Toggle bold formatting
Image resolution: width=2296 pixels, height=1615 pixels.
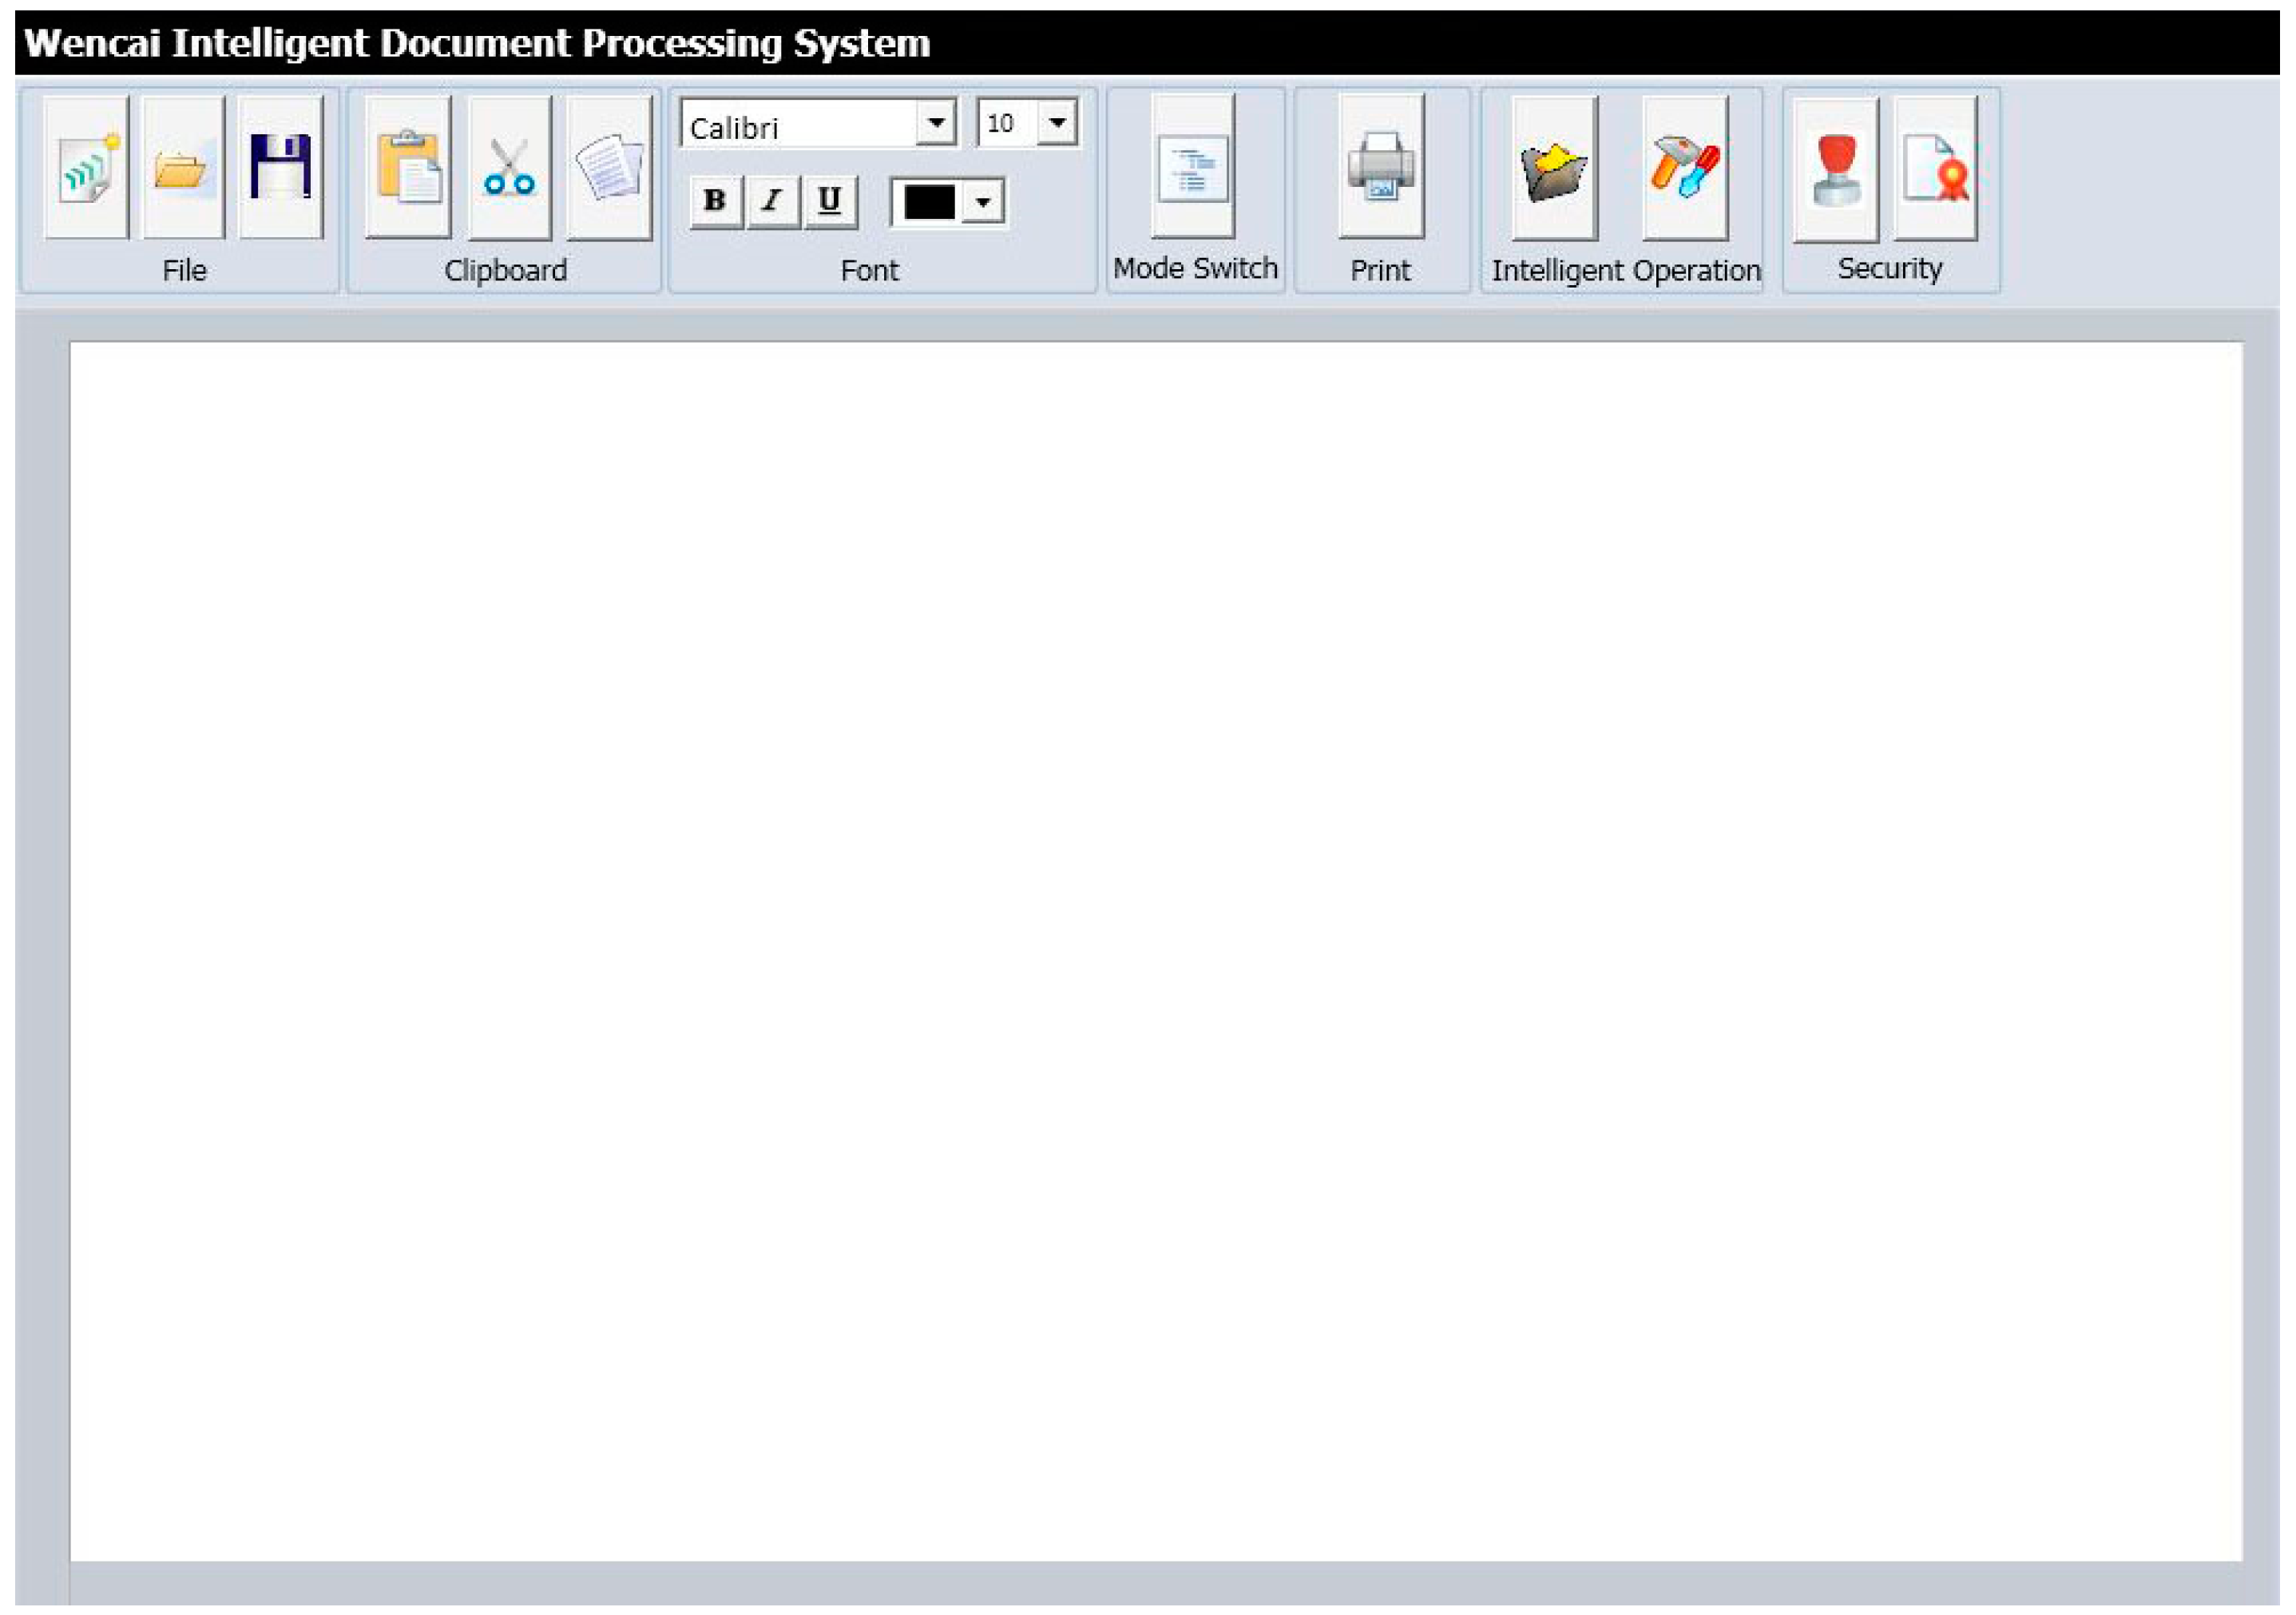(715, 201)
